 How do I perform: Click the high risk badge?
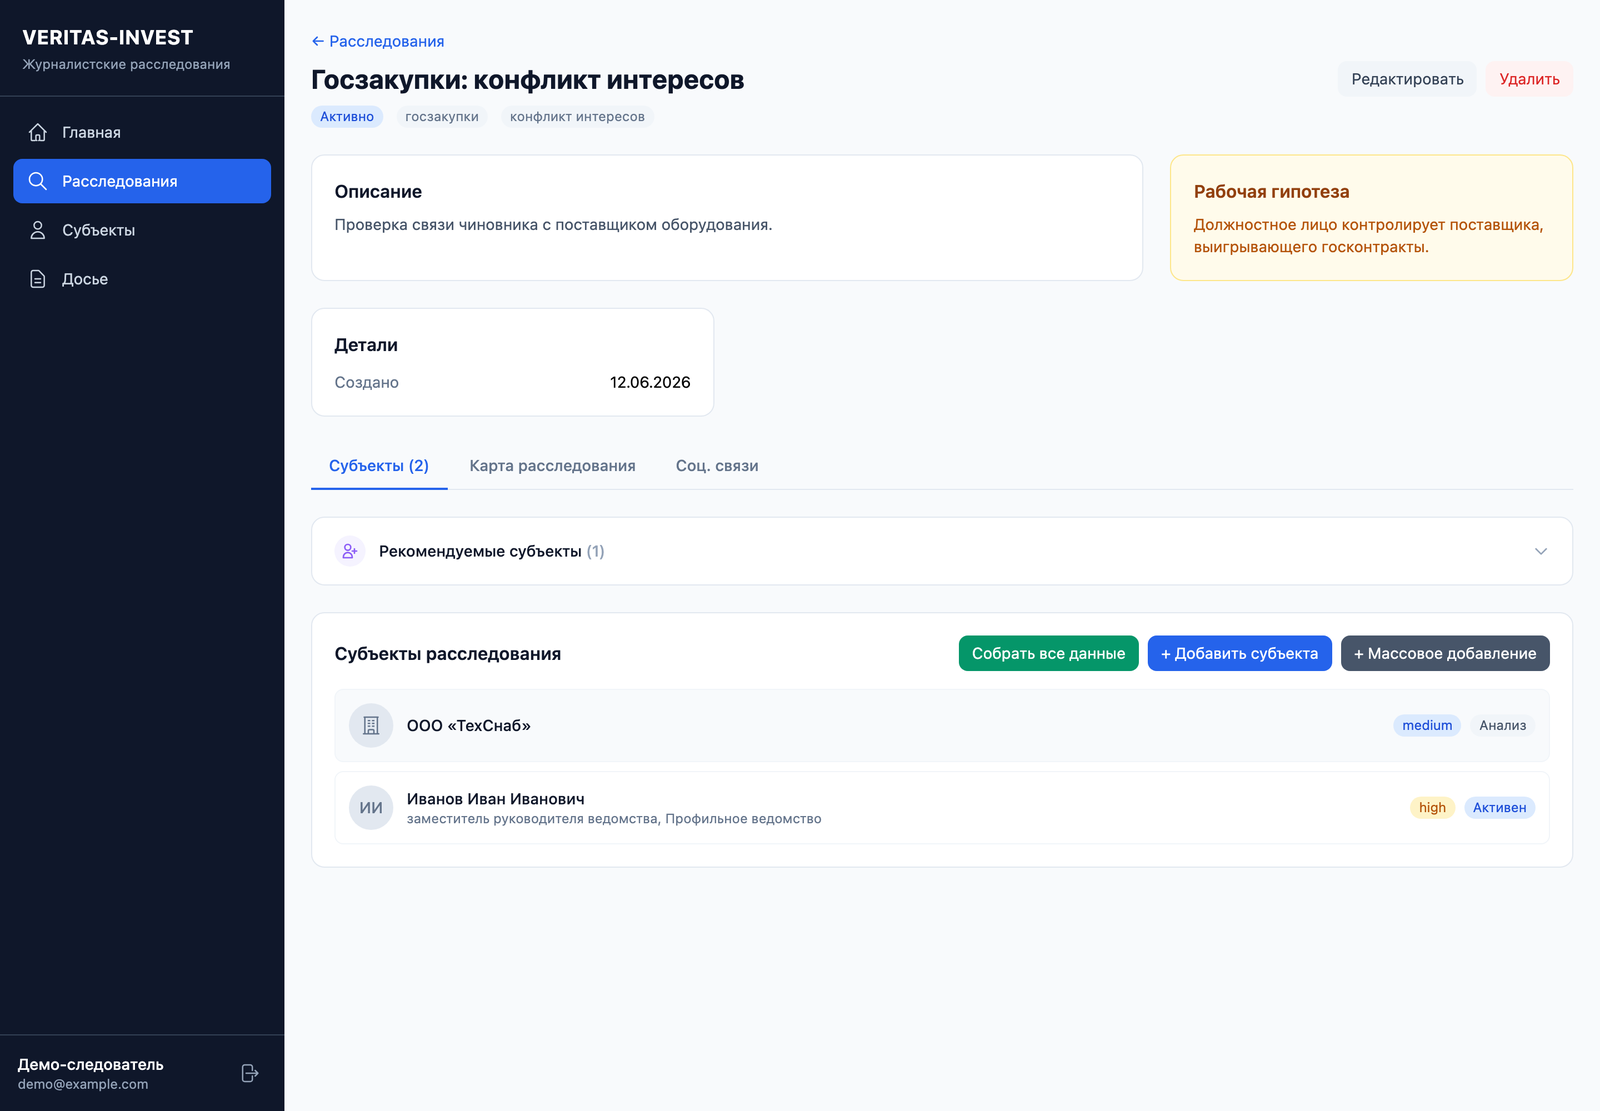pos(1432,807)
